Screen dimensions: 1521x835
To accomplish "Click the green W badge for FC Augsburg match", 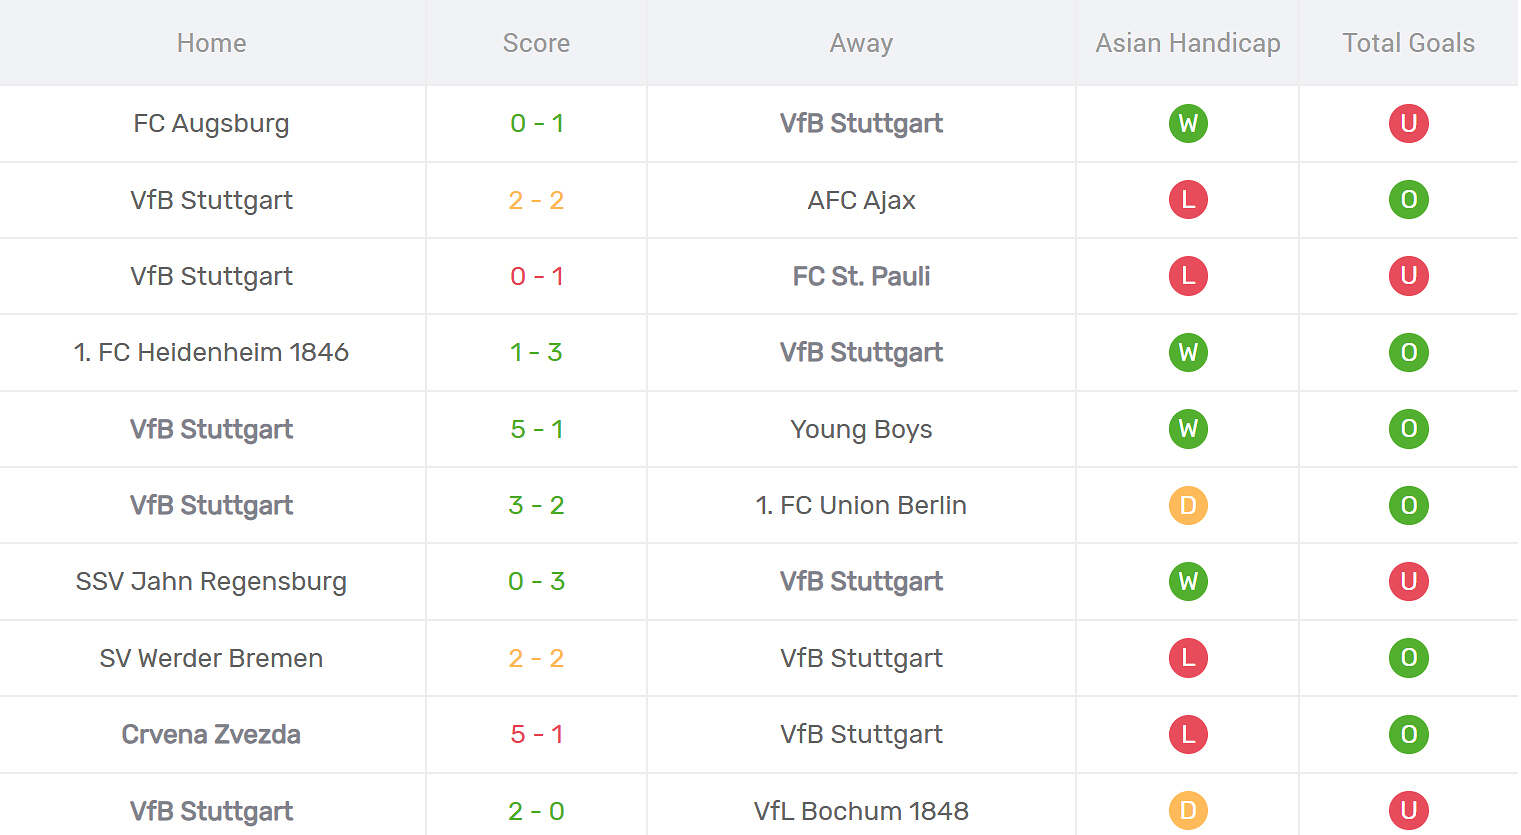I will click(x=1188, y=123).
